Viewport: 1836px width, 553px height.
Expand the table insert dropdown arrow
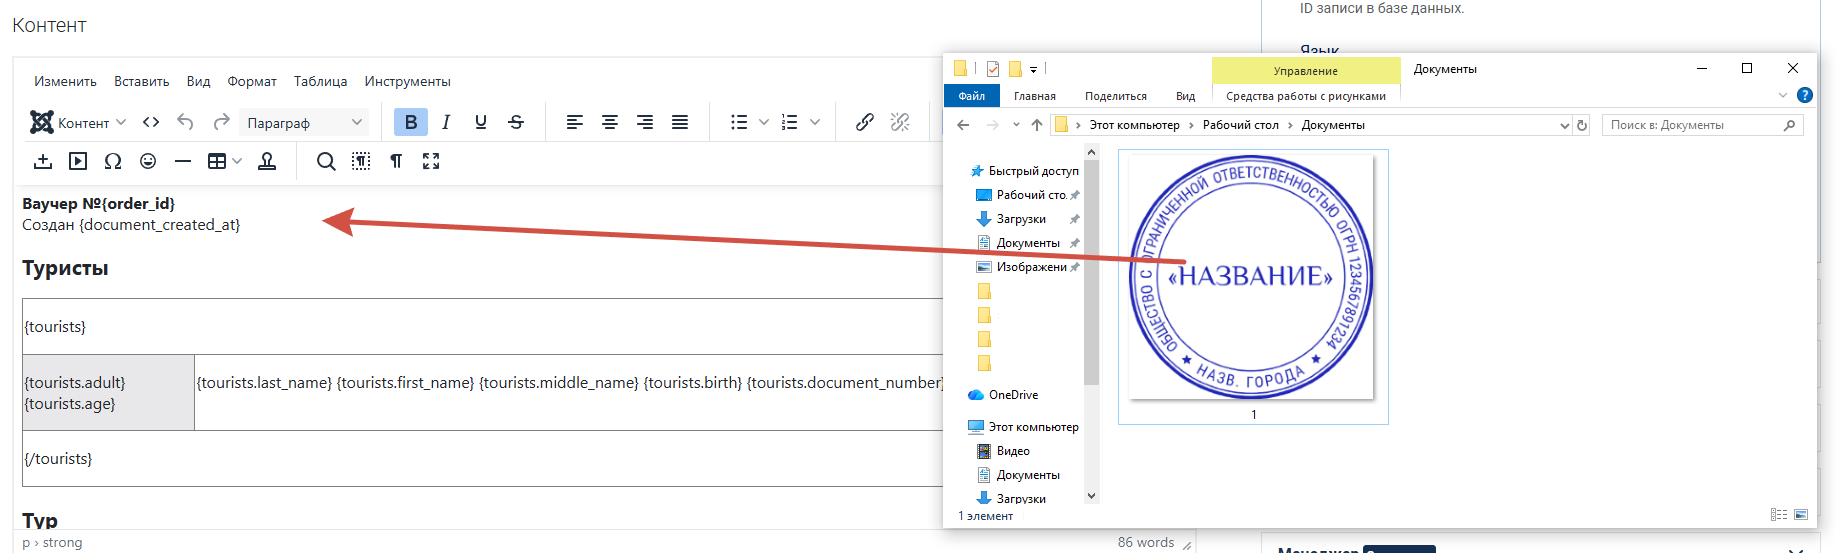[x=237, y=161]
